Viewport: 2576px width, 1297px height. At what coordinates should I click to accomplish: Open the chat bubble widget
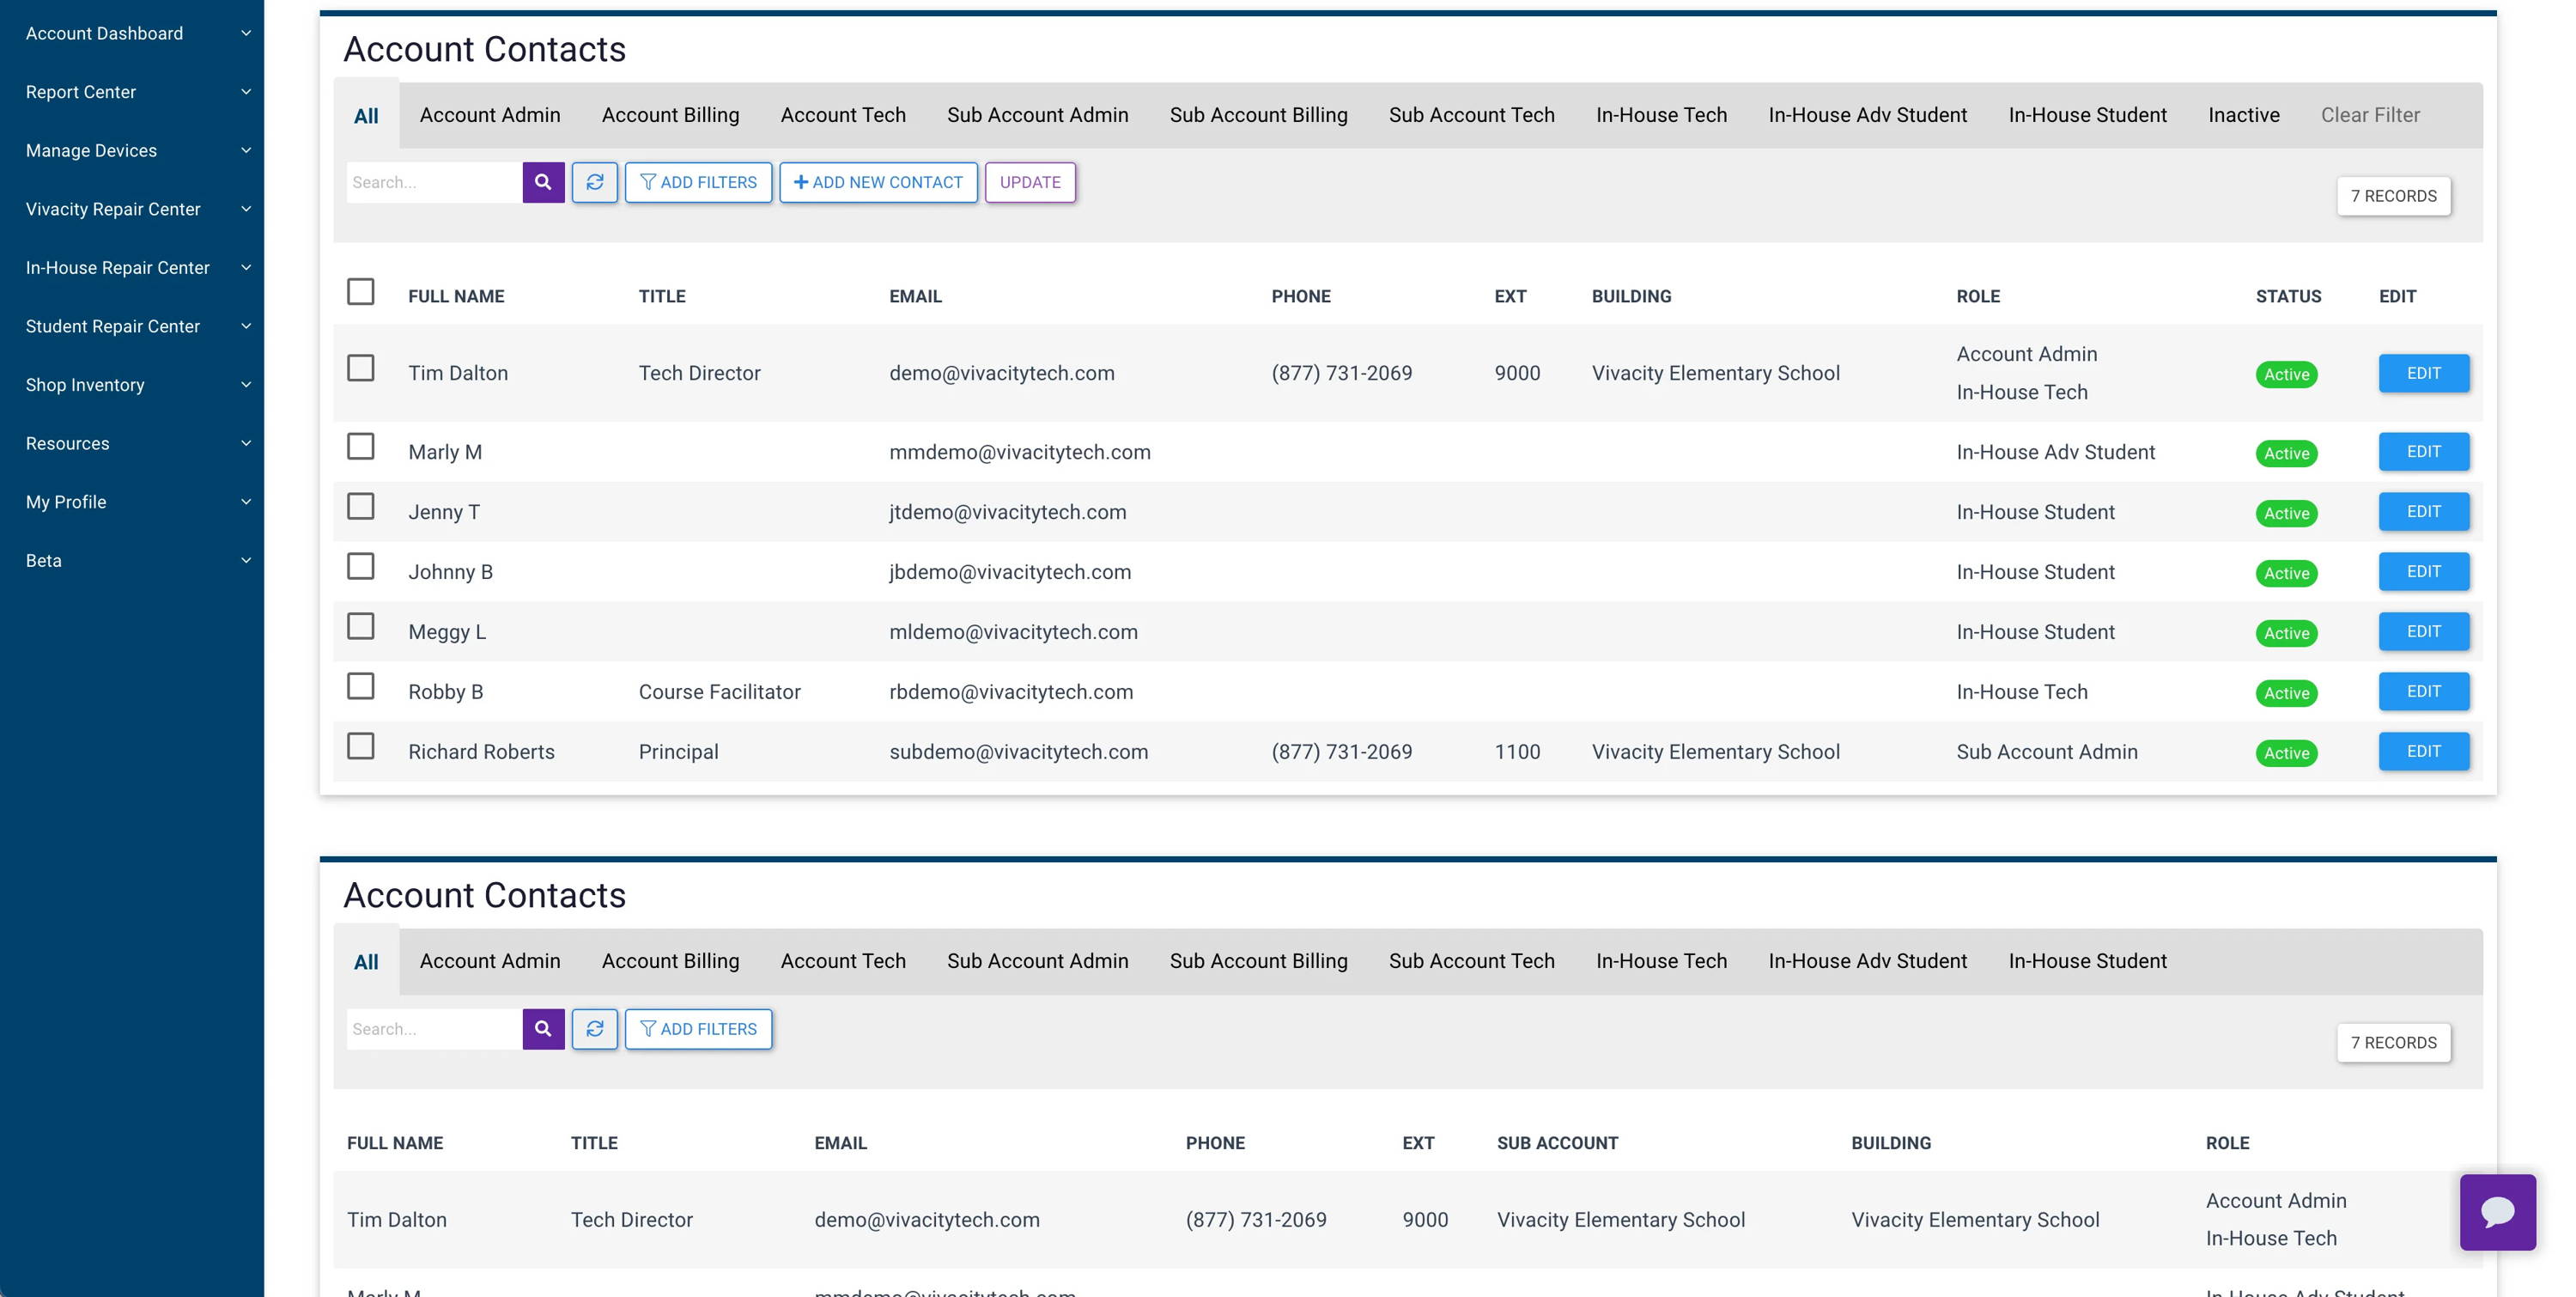pos(2497,1212)
